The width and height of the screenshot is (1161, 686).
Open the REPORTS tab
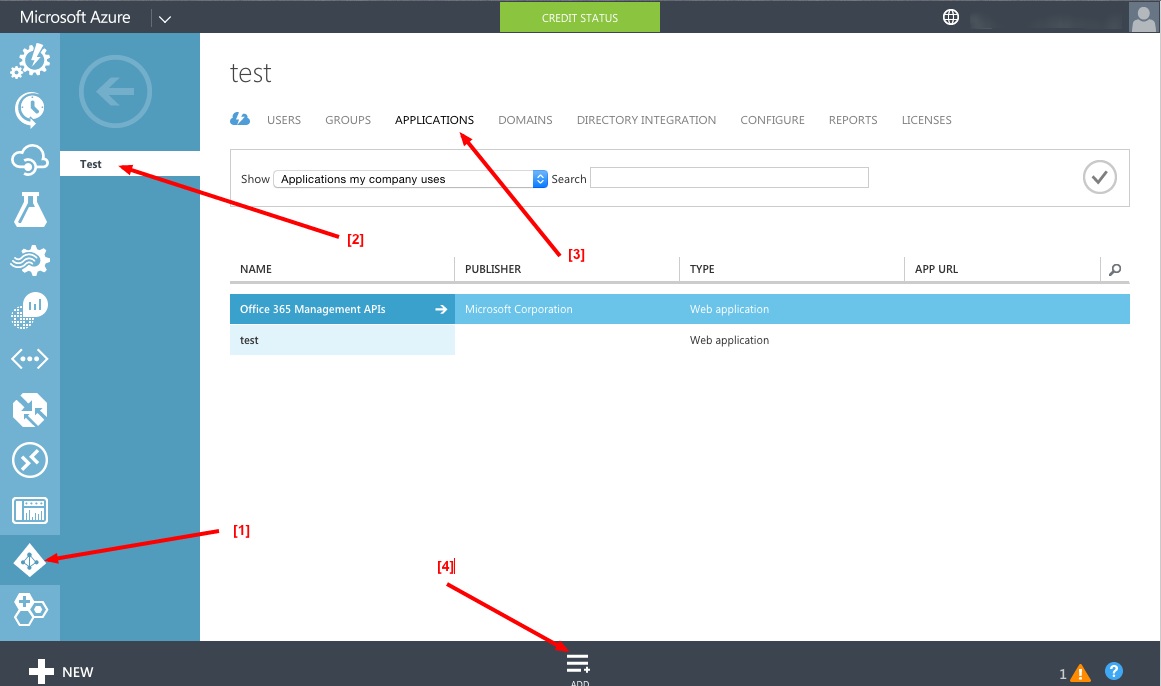(x=853, y=120)
